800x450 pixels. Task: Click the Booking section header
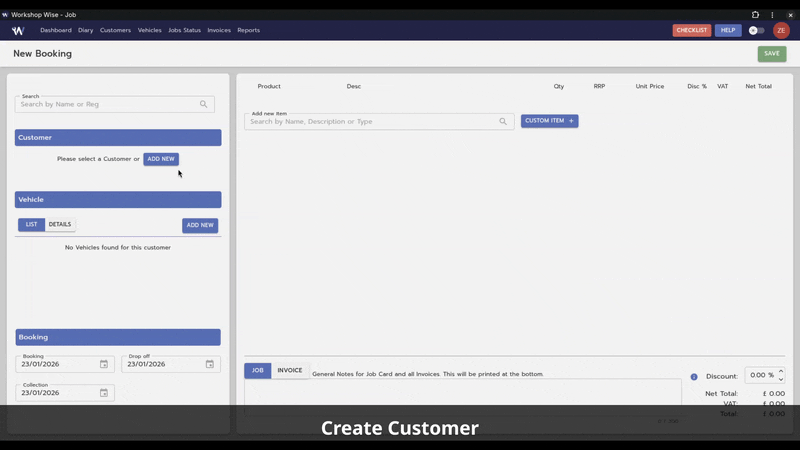coord(118,337)
